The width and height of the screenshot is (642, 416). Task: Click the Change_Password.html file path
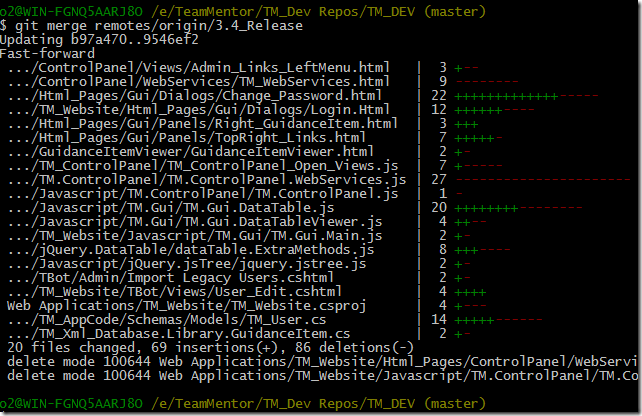[x=194, y=96]
